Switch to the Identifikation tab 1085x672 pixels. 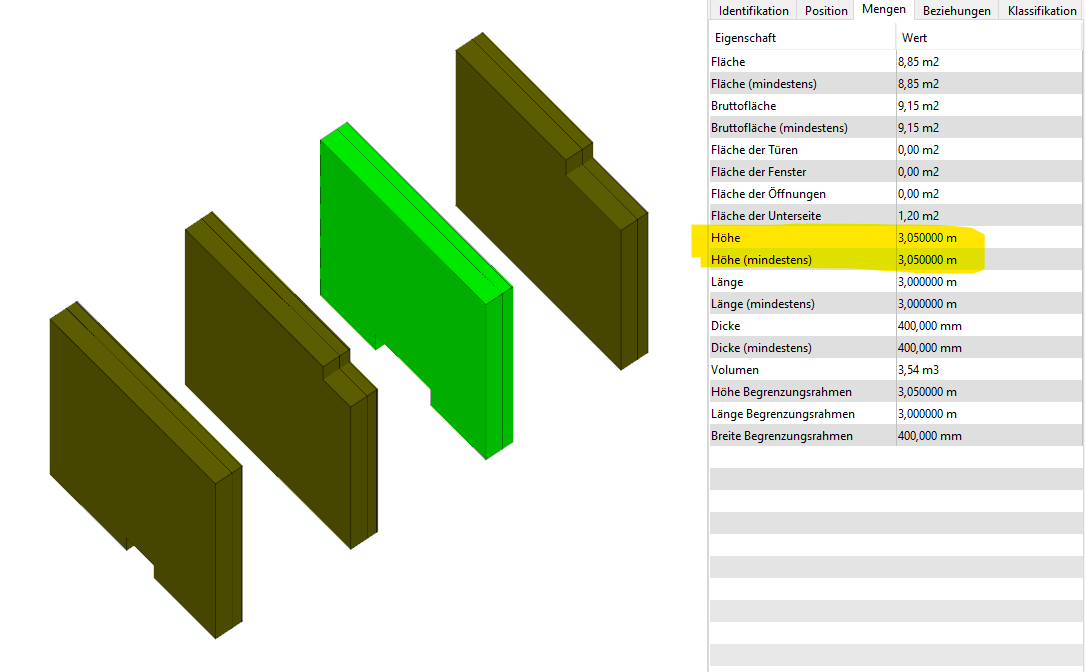pyautogui.click(x=753, y=10)
